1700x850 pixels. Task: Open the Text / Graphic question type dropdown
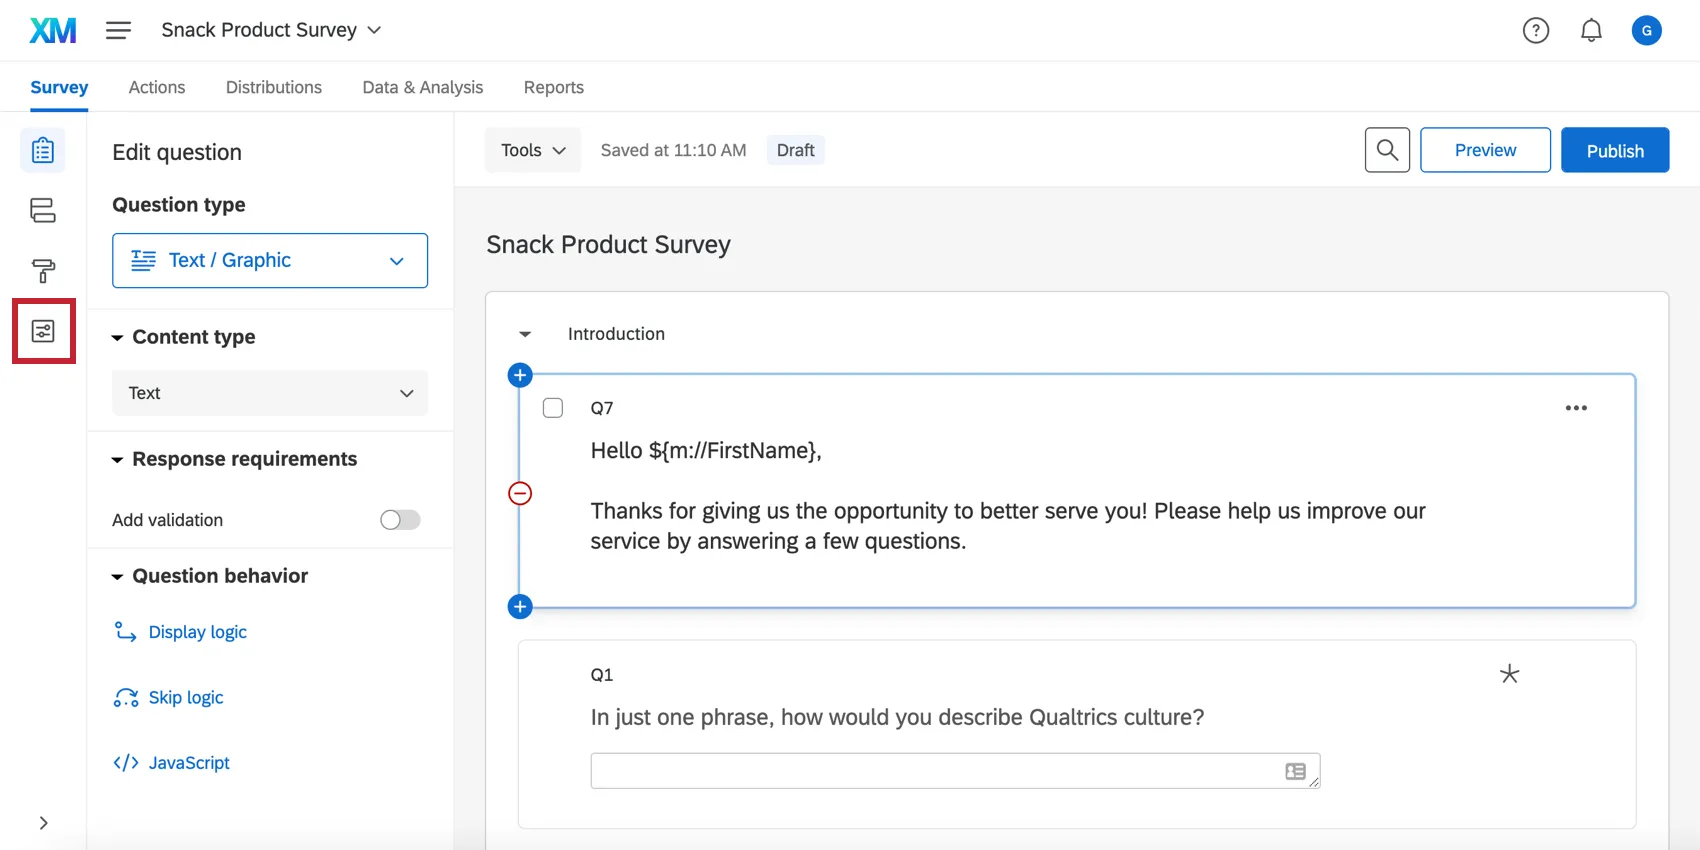click(x=270, y=261)
